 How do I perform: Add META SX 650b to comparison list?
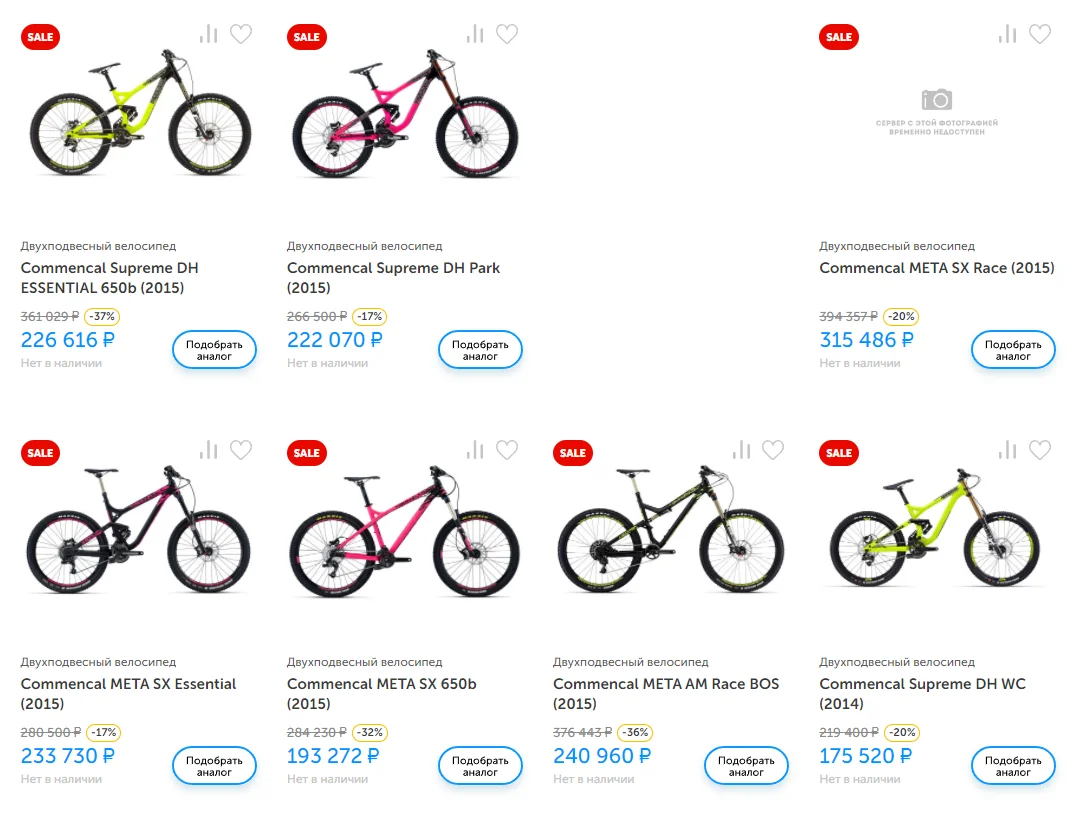(x=474, y=451)
